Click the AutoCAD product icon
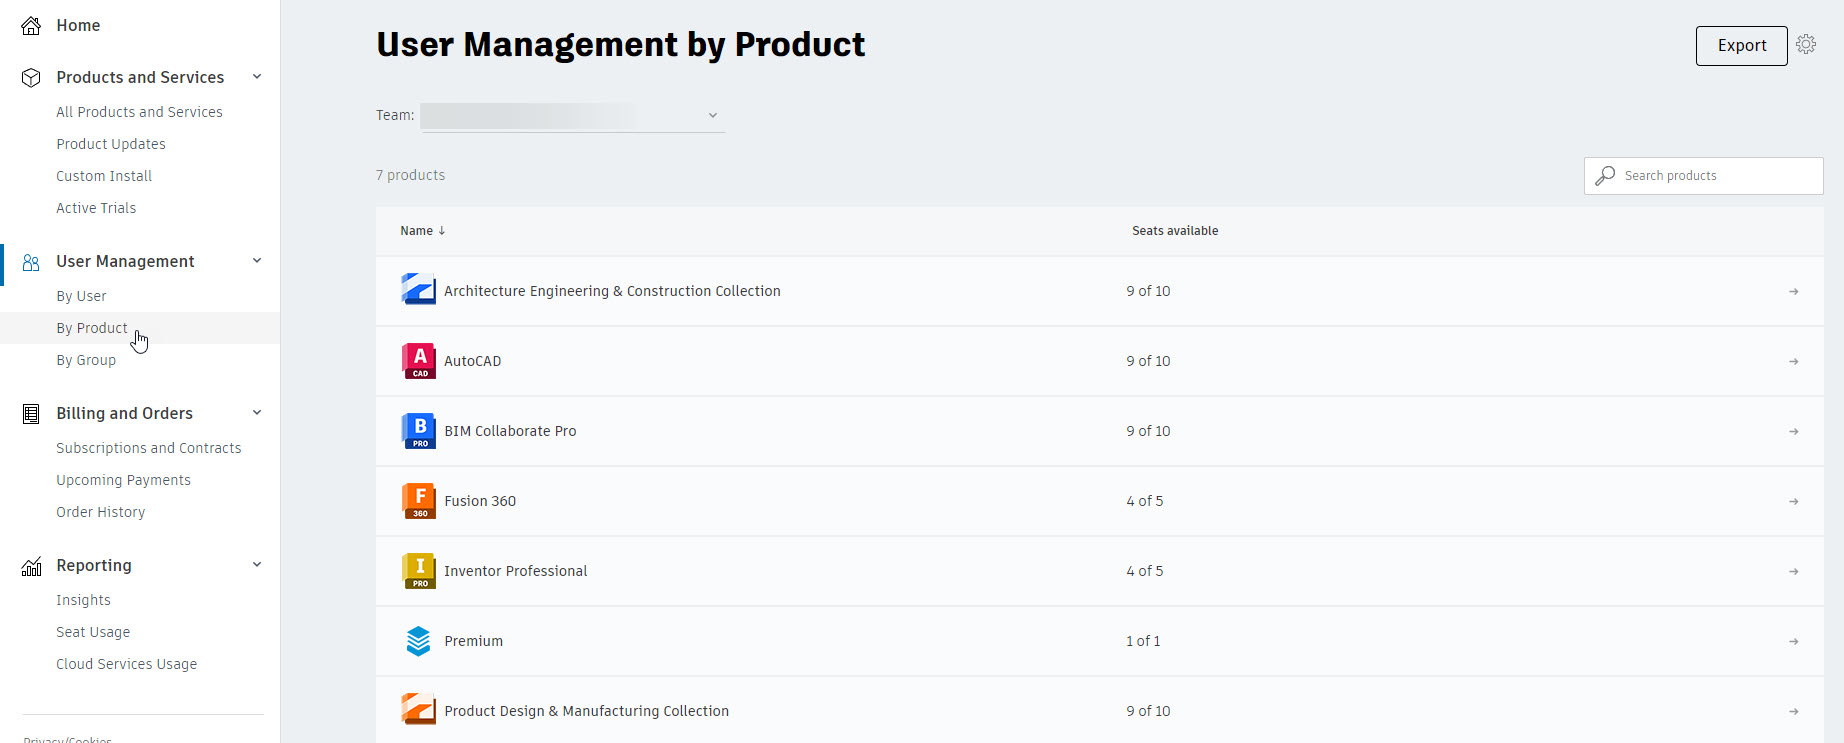 point(418,361)
